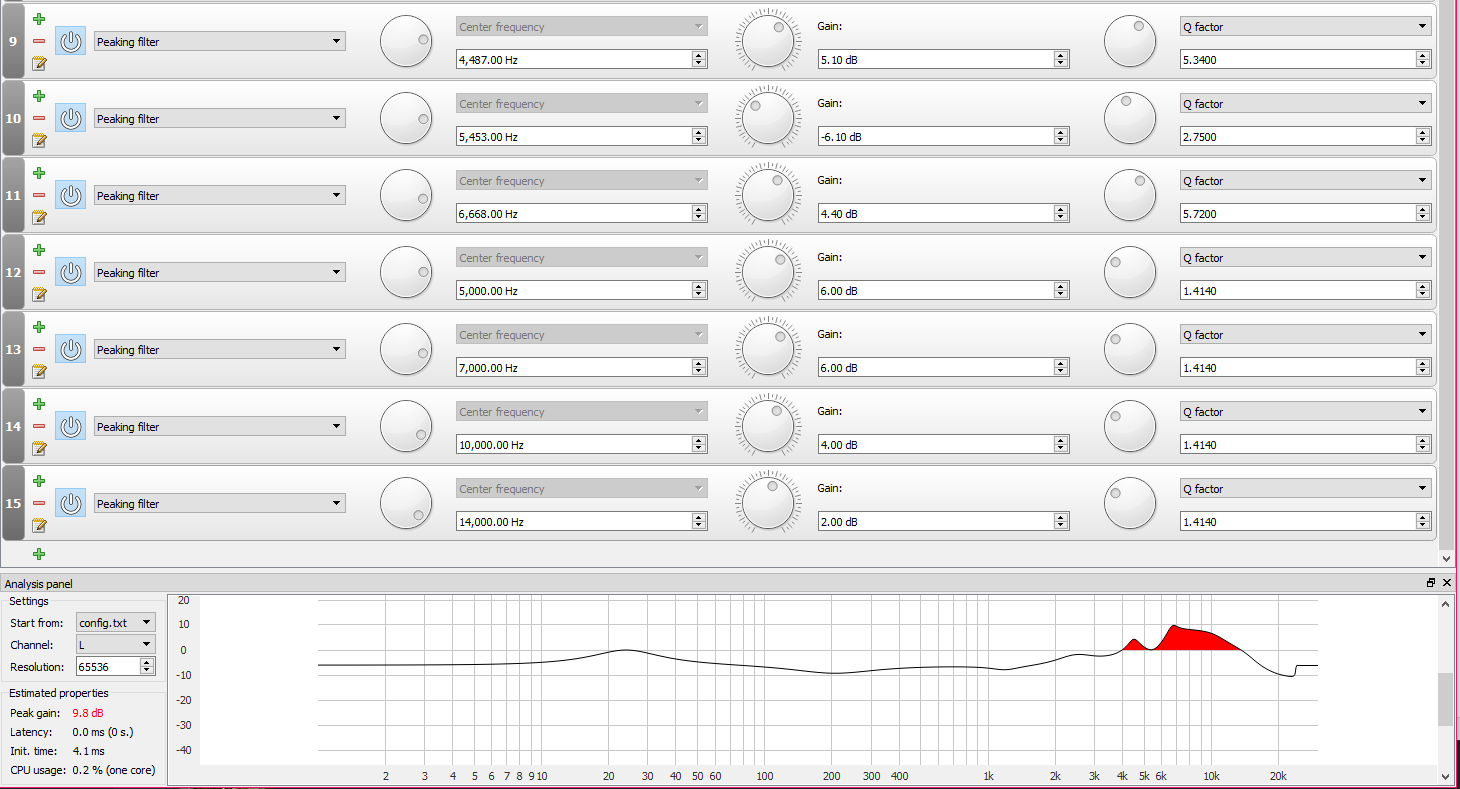
Task: Increase filter 14 gain with the stepper arrow
Action: click(x=1059, y=440)
